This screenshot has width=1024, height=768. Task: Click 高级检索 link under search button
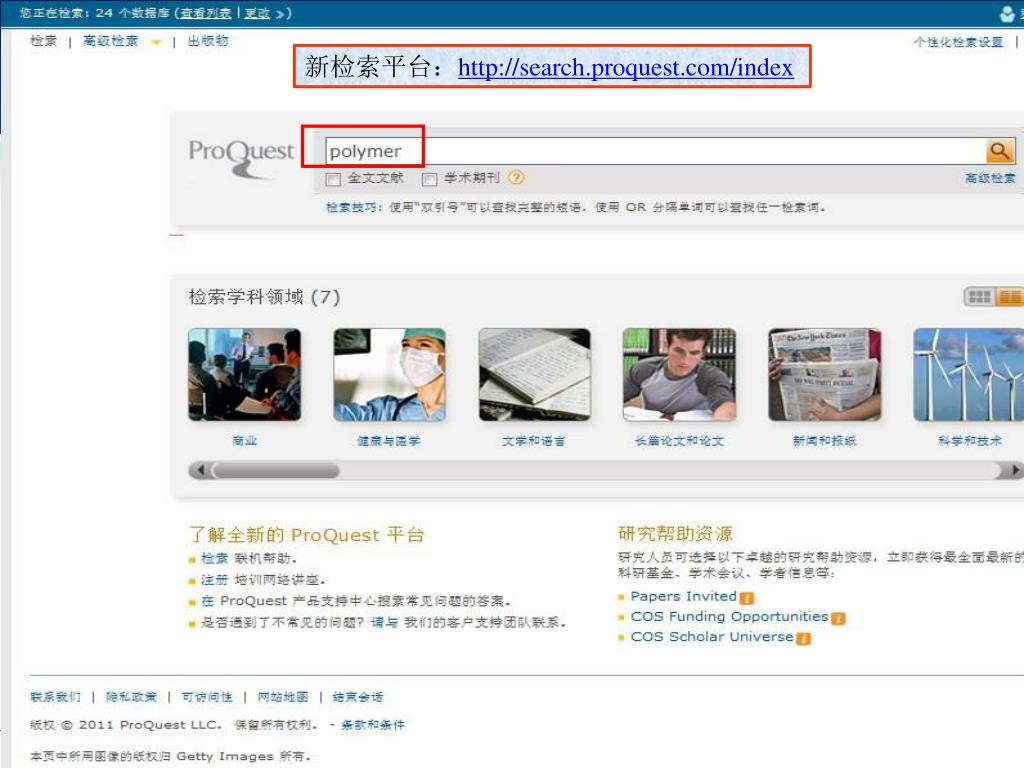990,178
